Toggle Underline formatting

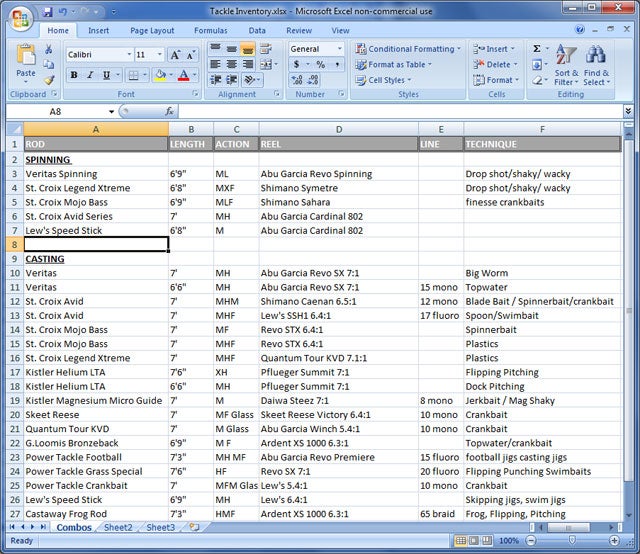(107, 75)
